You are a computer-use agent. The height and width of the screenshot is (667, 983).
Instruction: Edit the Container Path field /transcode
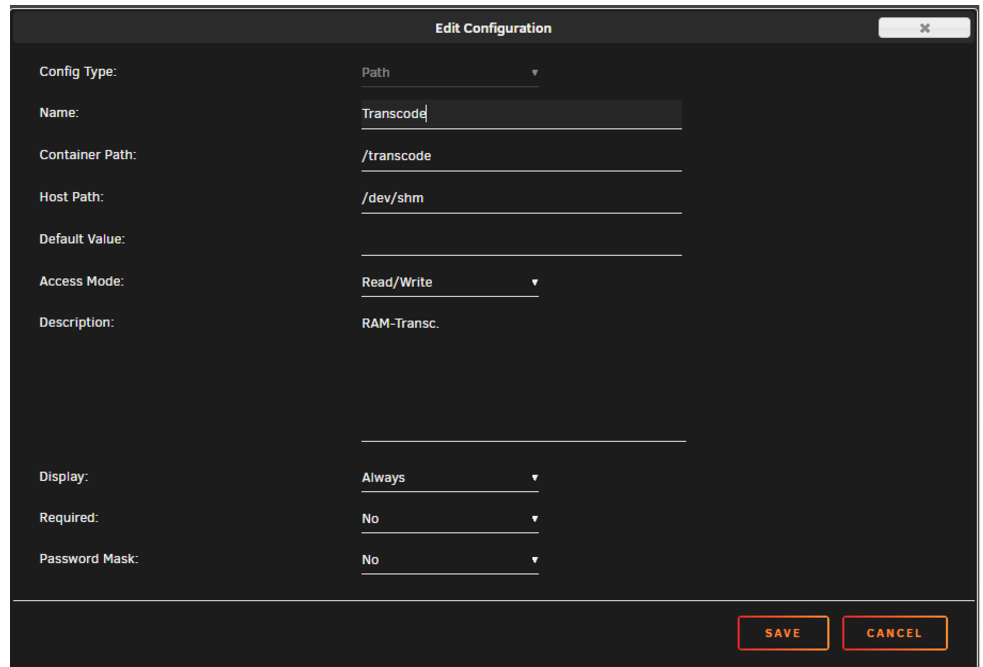521,156
